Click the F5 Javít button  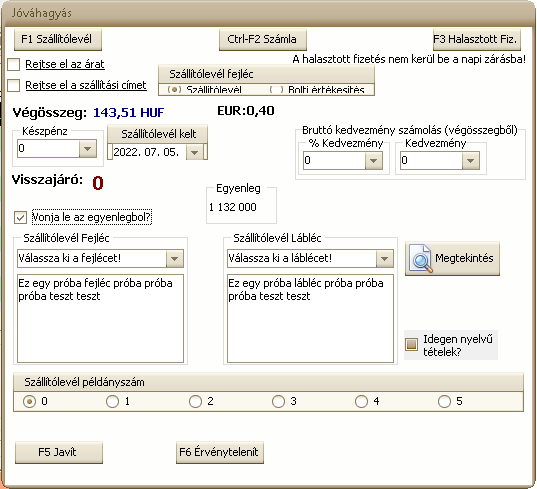pyautogui.click(x=59, y=452)
